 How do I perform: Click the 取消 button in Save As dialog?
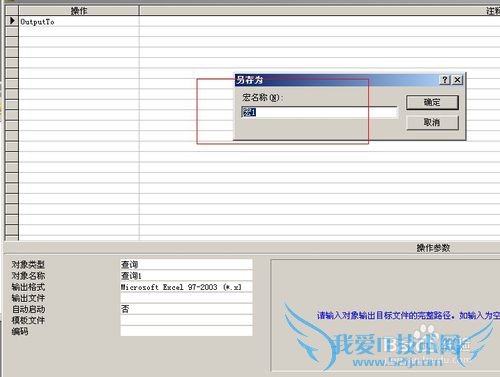[x=432, y=122]
